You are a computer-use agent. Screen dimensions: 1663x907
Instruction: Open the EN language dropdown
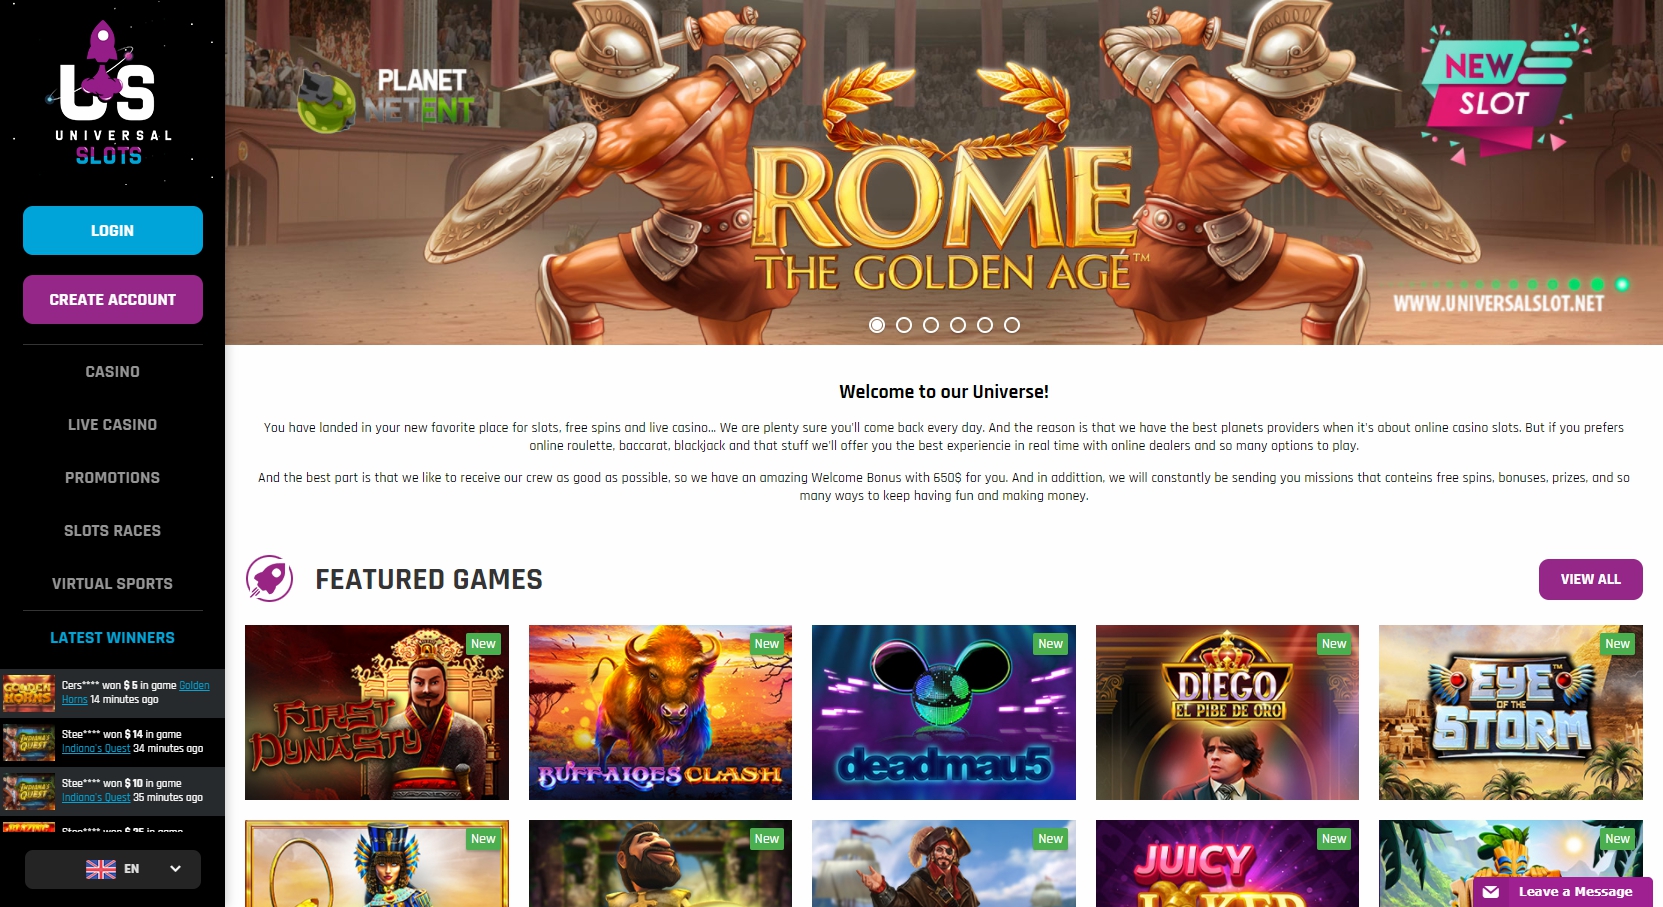tap(113, 869)
